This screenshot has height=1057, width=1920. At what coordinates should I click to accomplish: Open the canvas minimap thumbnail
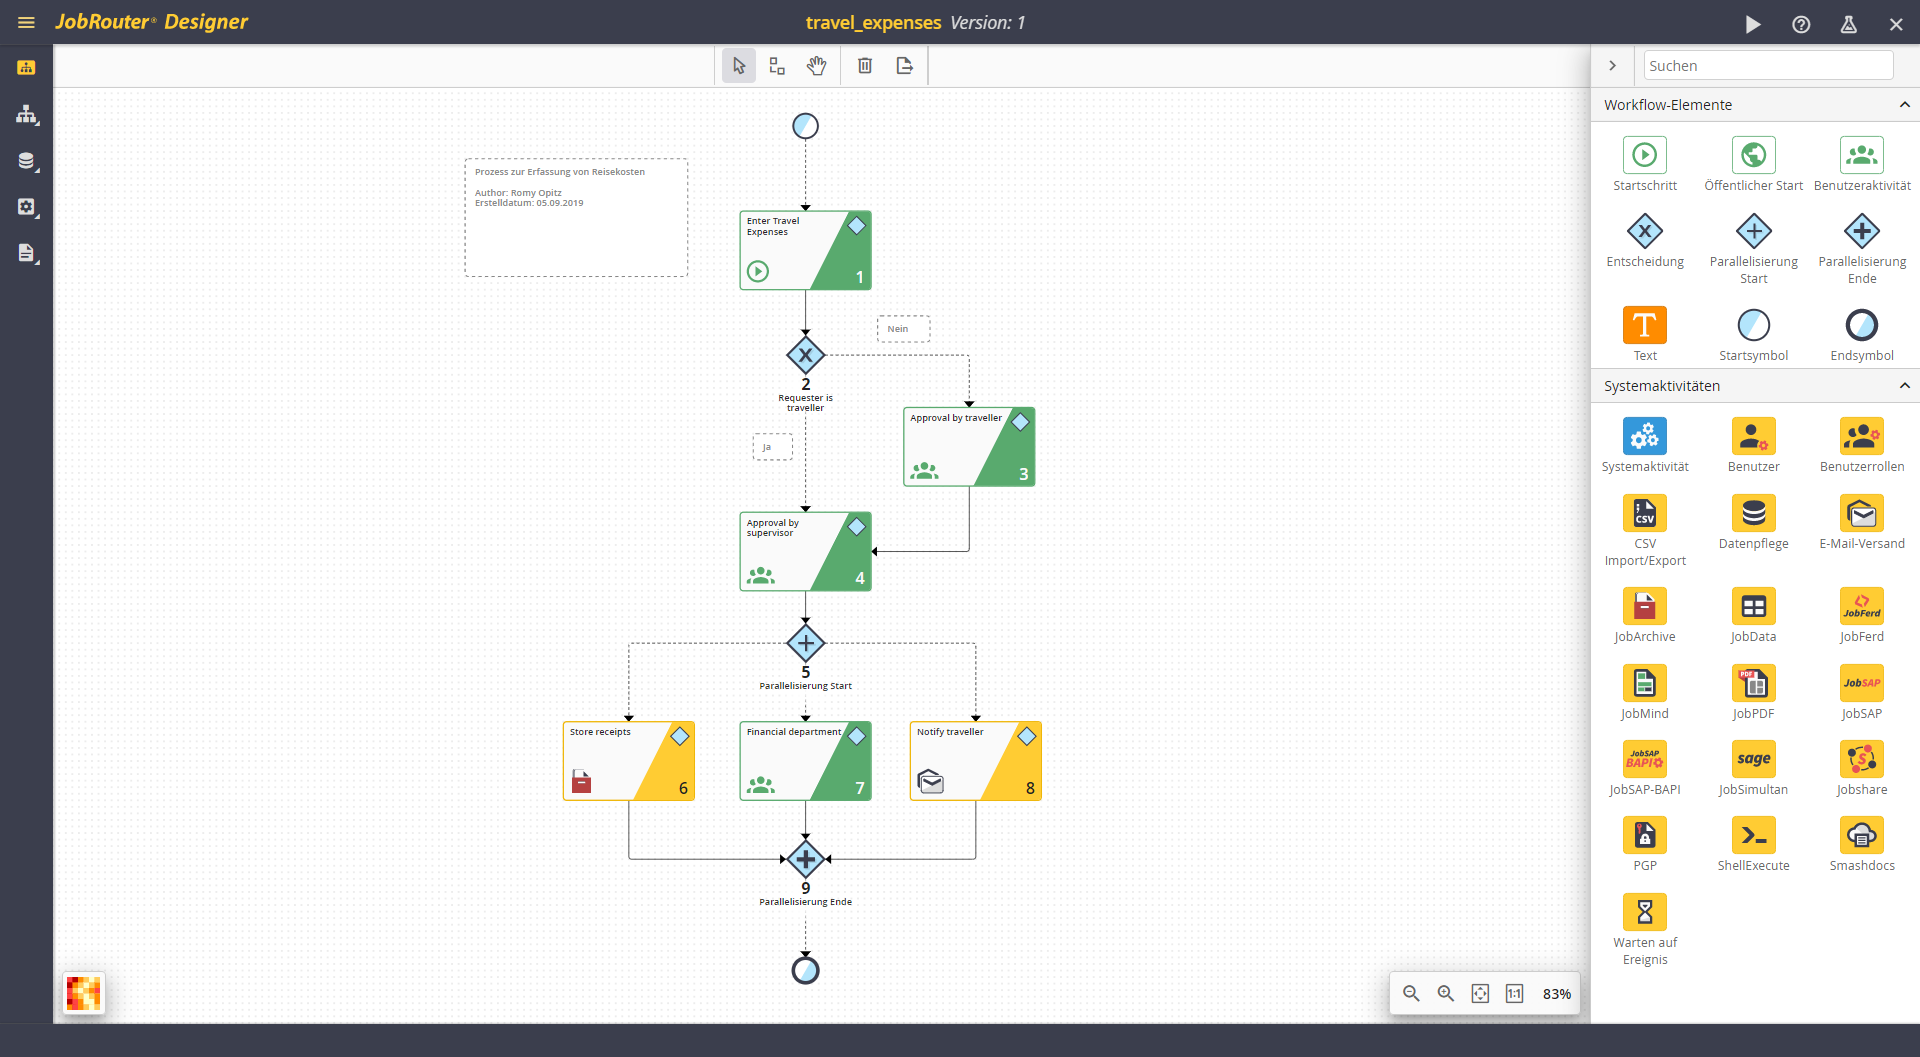84,993
